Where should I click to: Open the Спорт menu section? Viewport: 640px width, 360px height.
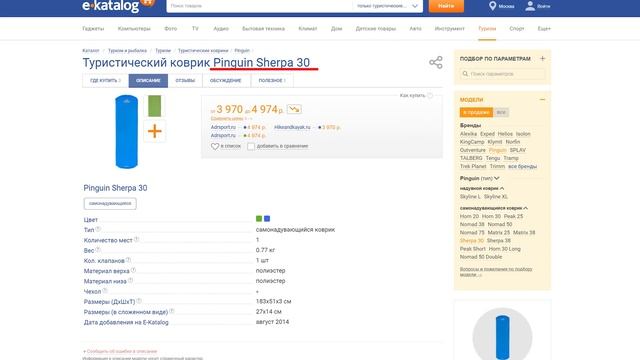click(517, 29)
